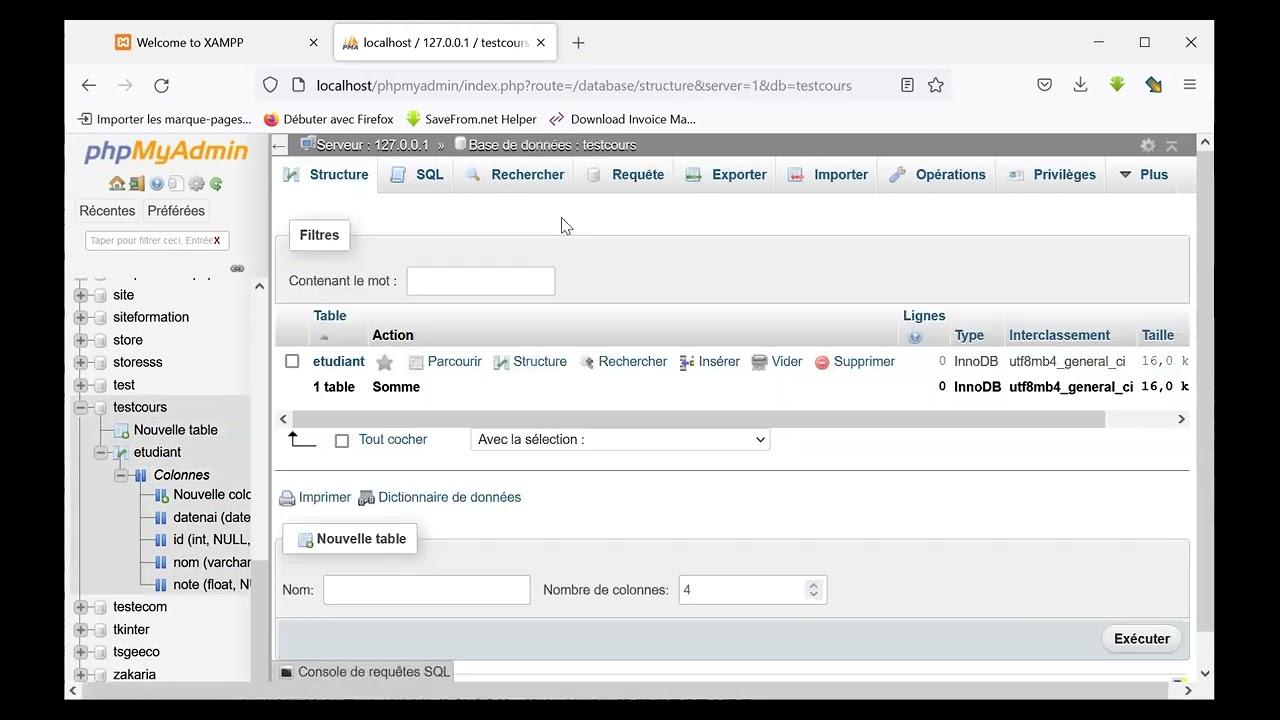Viewport: 1280px width, 720px height.
Task: Hide navigation panel left arrow icon
Action: coord(279,146)
